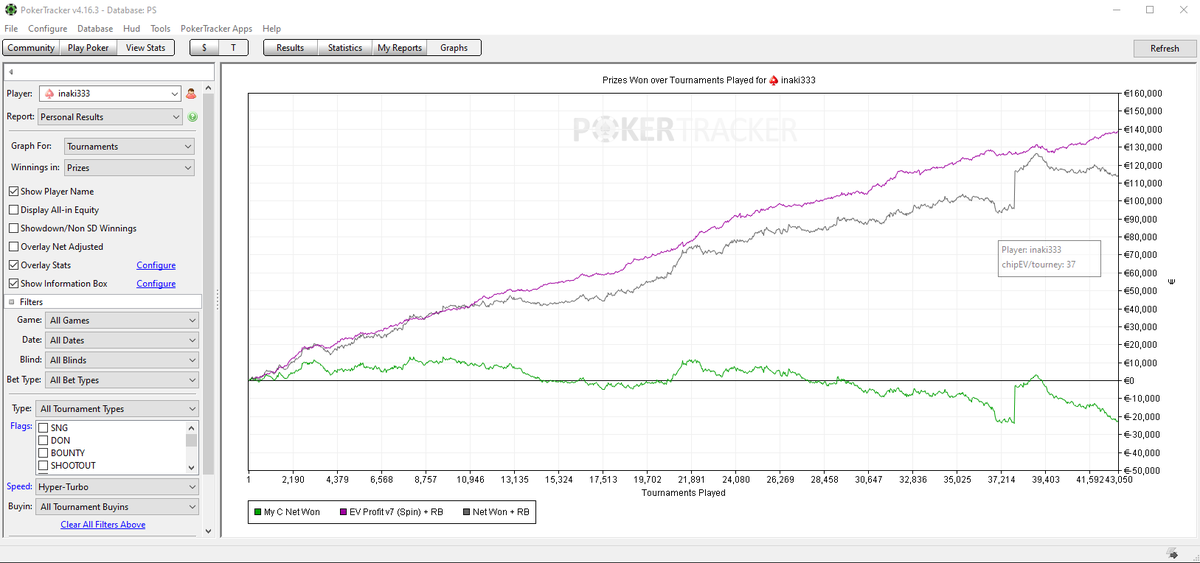The height and width of the screenshot is (563, 1200).
Task: Click Clear All Filters Above link
Action: click(103, 524)
